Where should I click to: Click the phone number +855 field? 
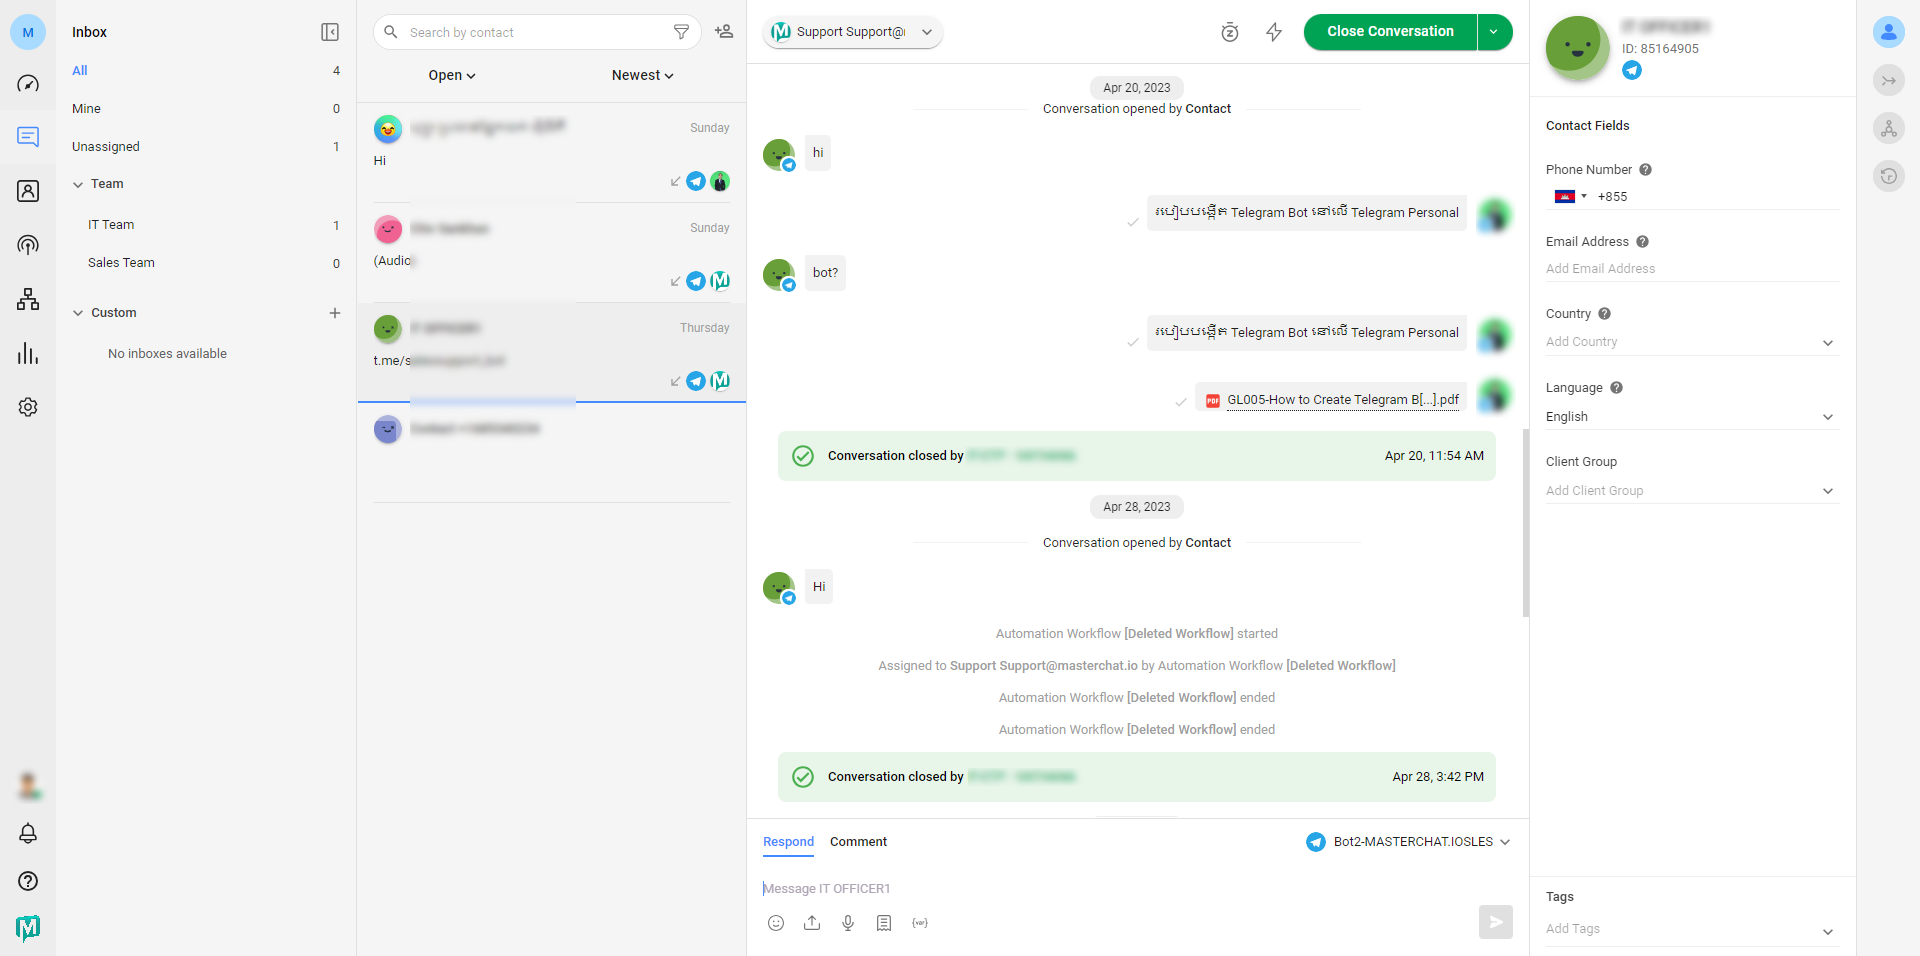click(x=1716, y=197)
